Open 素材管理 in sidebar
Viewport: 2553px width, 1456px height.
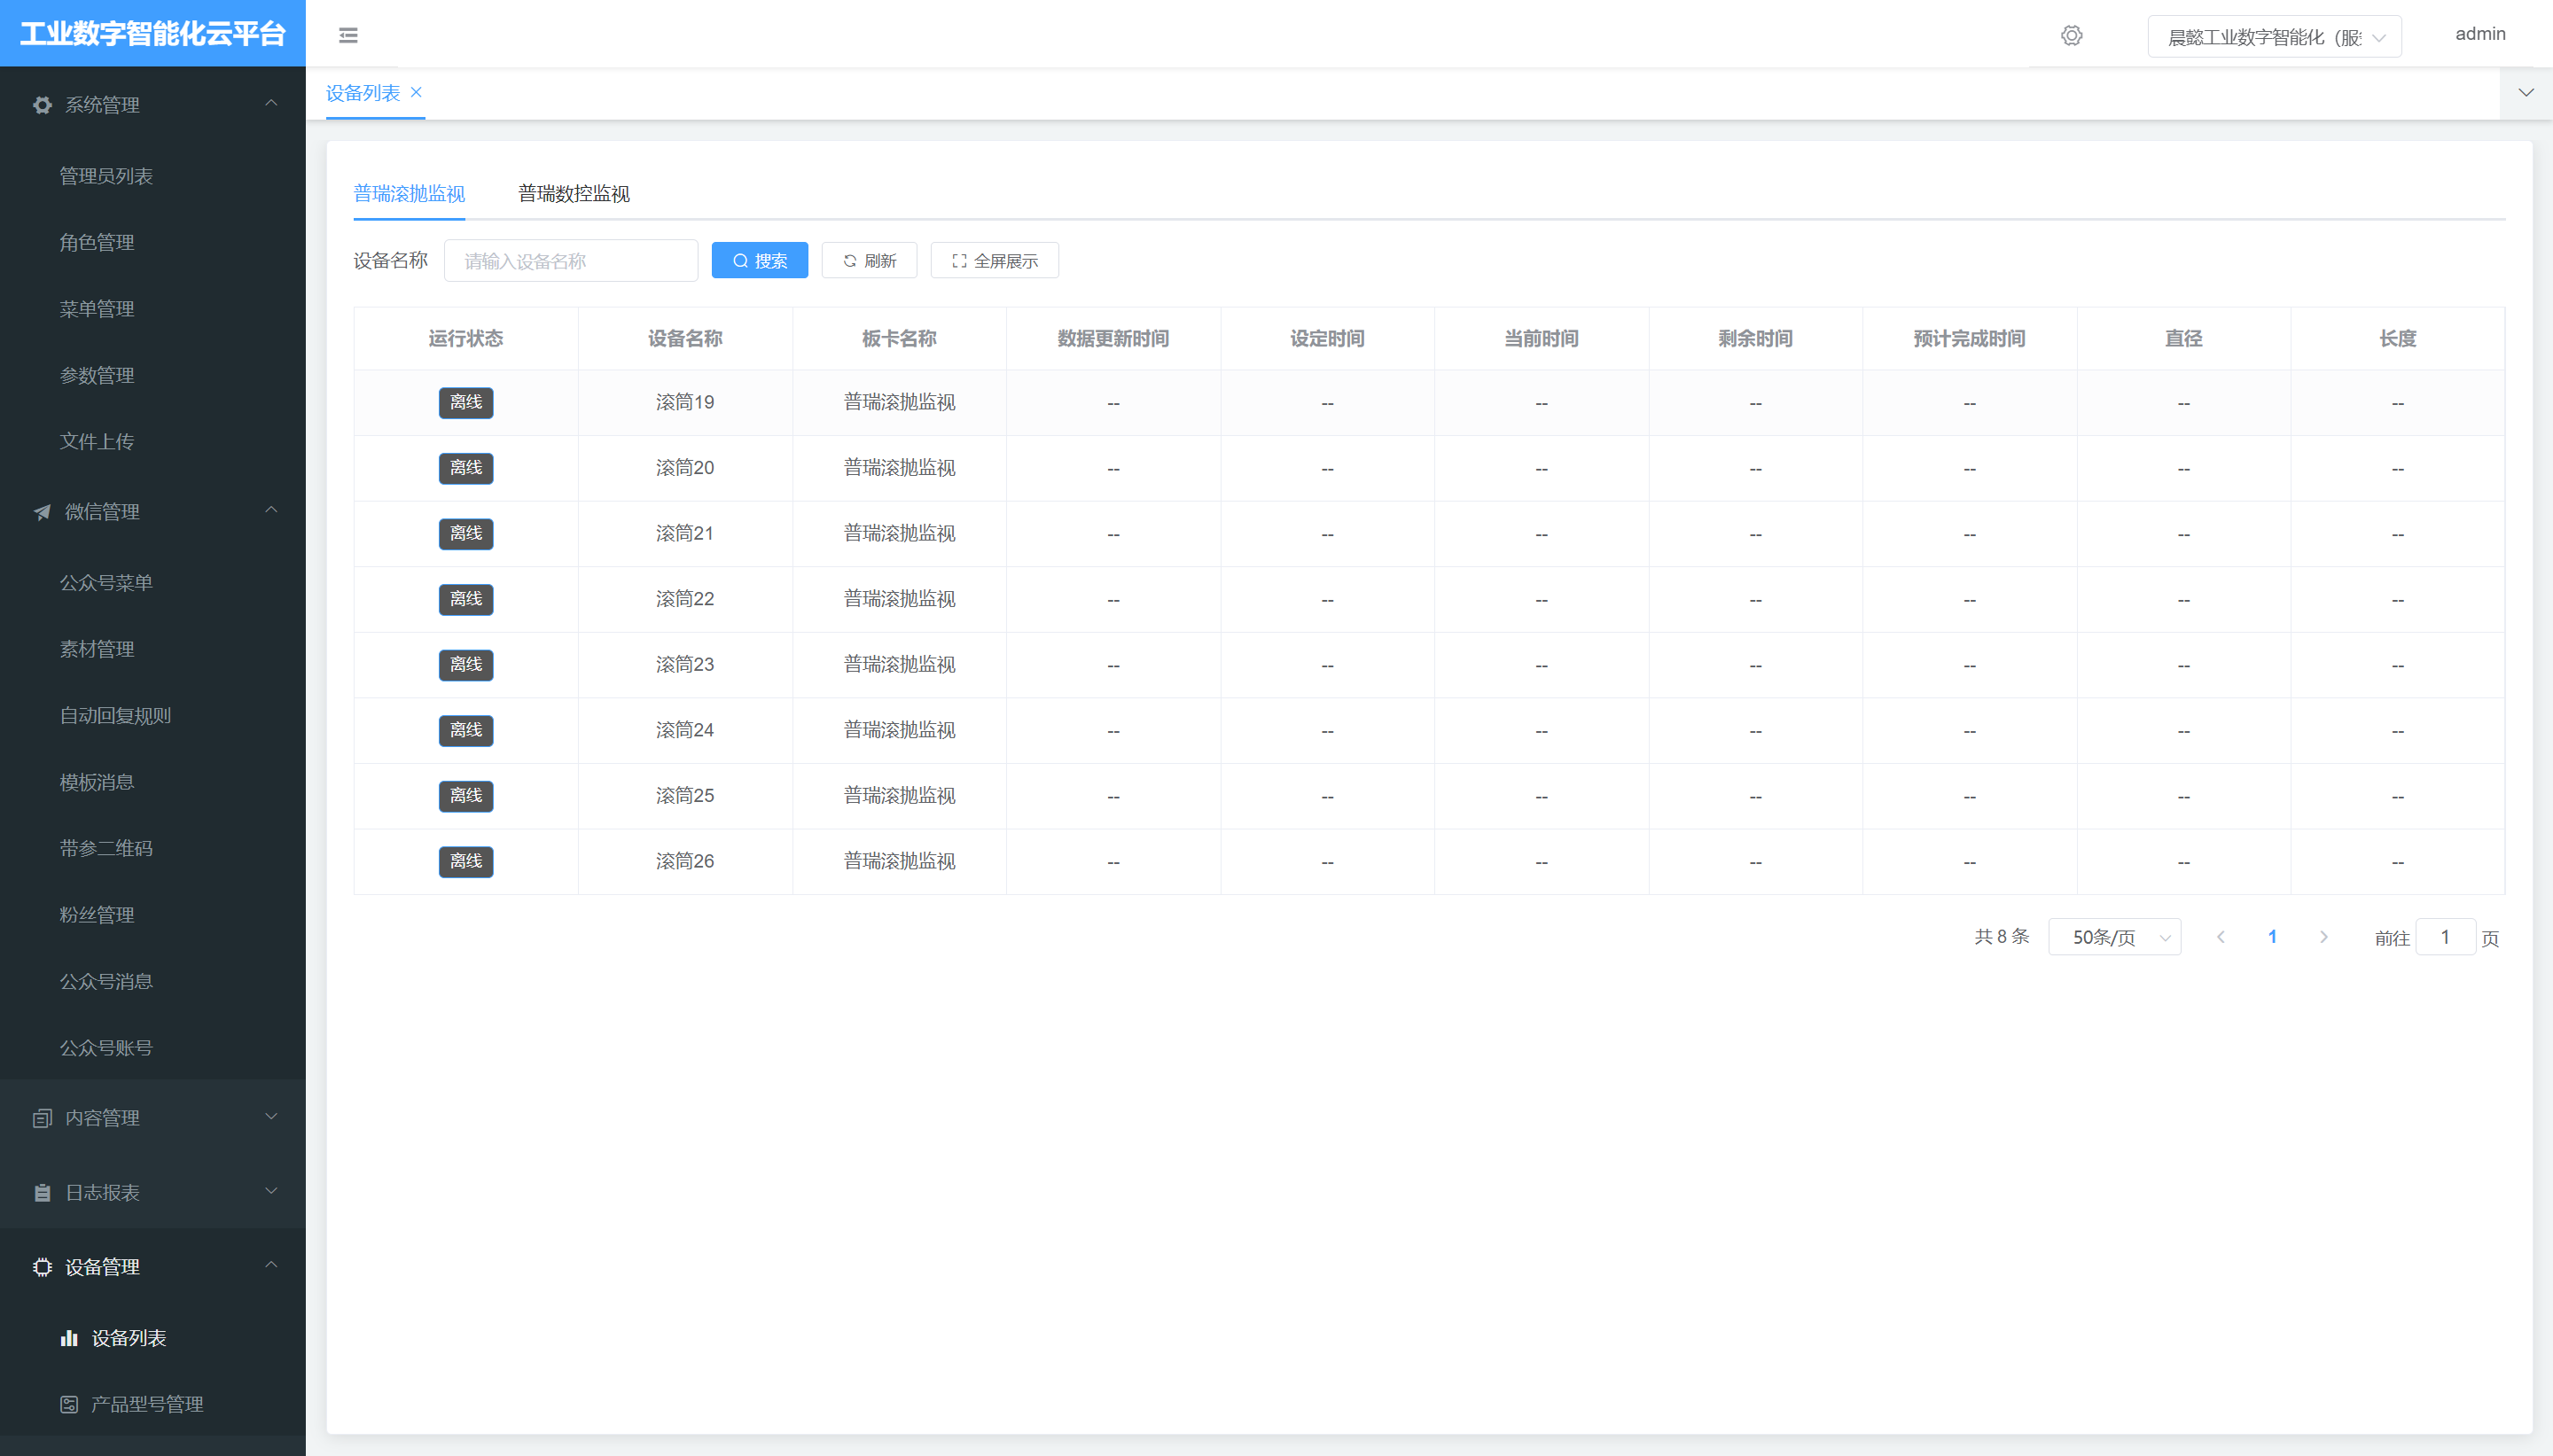coord(97,649)
